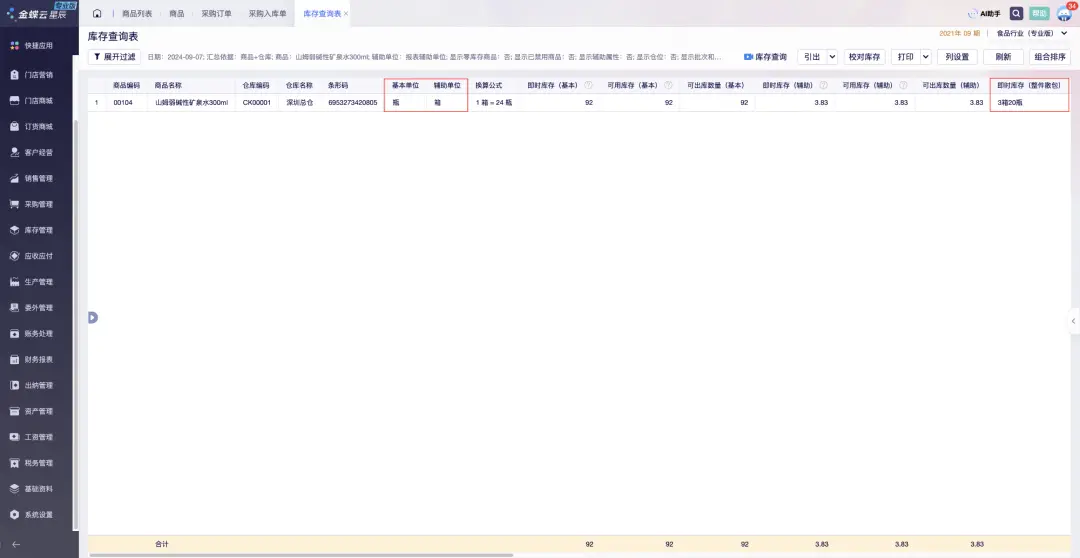1080x558 pixels.
Task: Switch to the 商品列表 tab
Action: [x=137, y=14]
